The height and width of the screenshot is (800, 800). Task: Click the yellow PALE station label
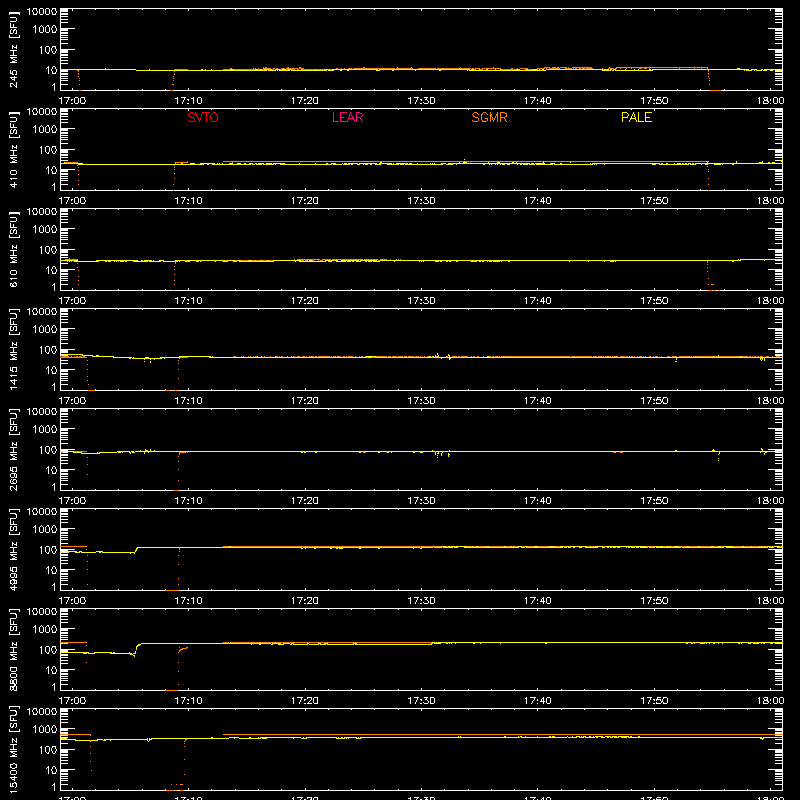[636, 117]
